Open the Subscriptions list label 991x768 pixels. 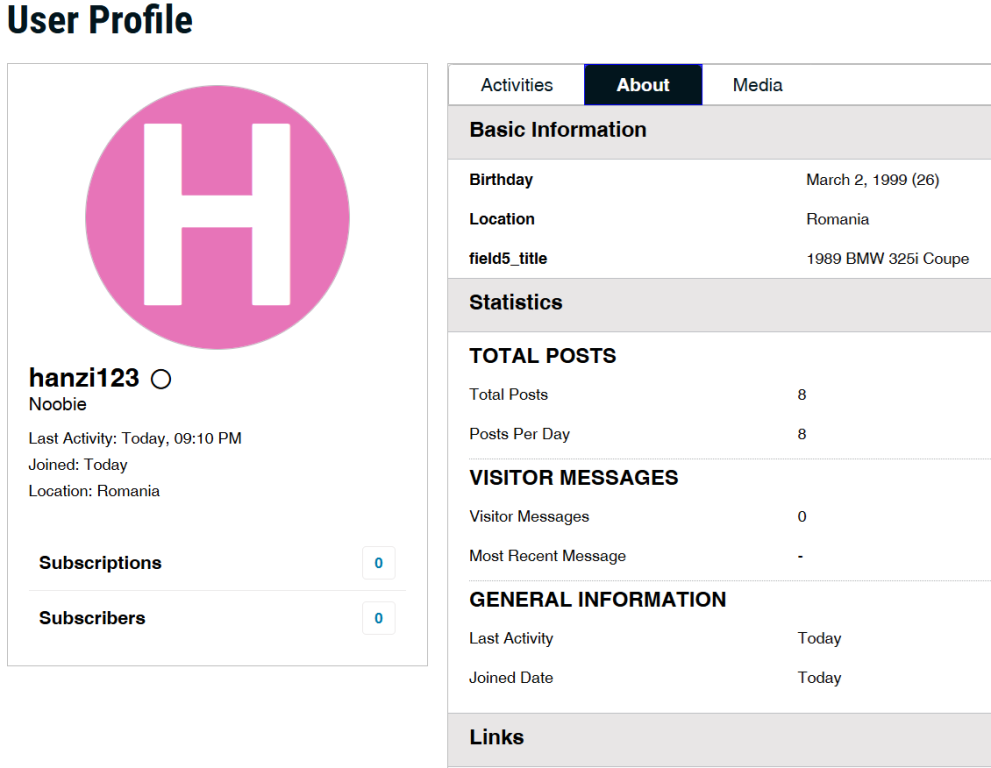(x=100, y=563)
